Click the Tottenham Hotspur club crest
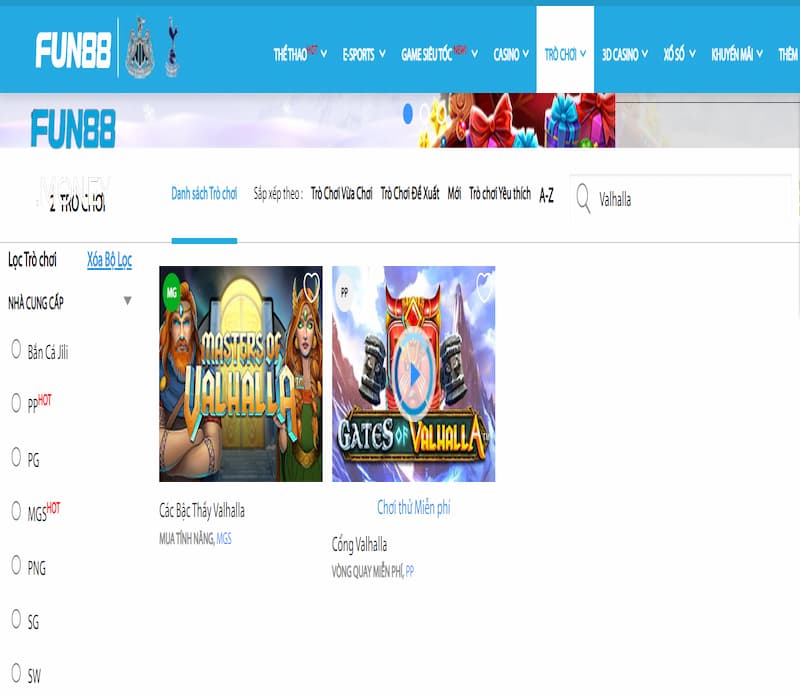This screenshot has height=697, width=800. click(171, 48)
